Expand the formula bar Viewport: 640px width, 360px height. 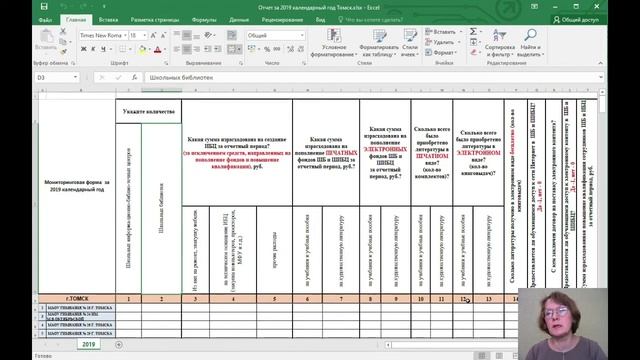click(601, 77)
